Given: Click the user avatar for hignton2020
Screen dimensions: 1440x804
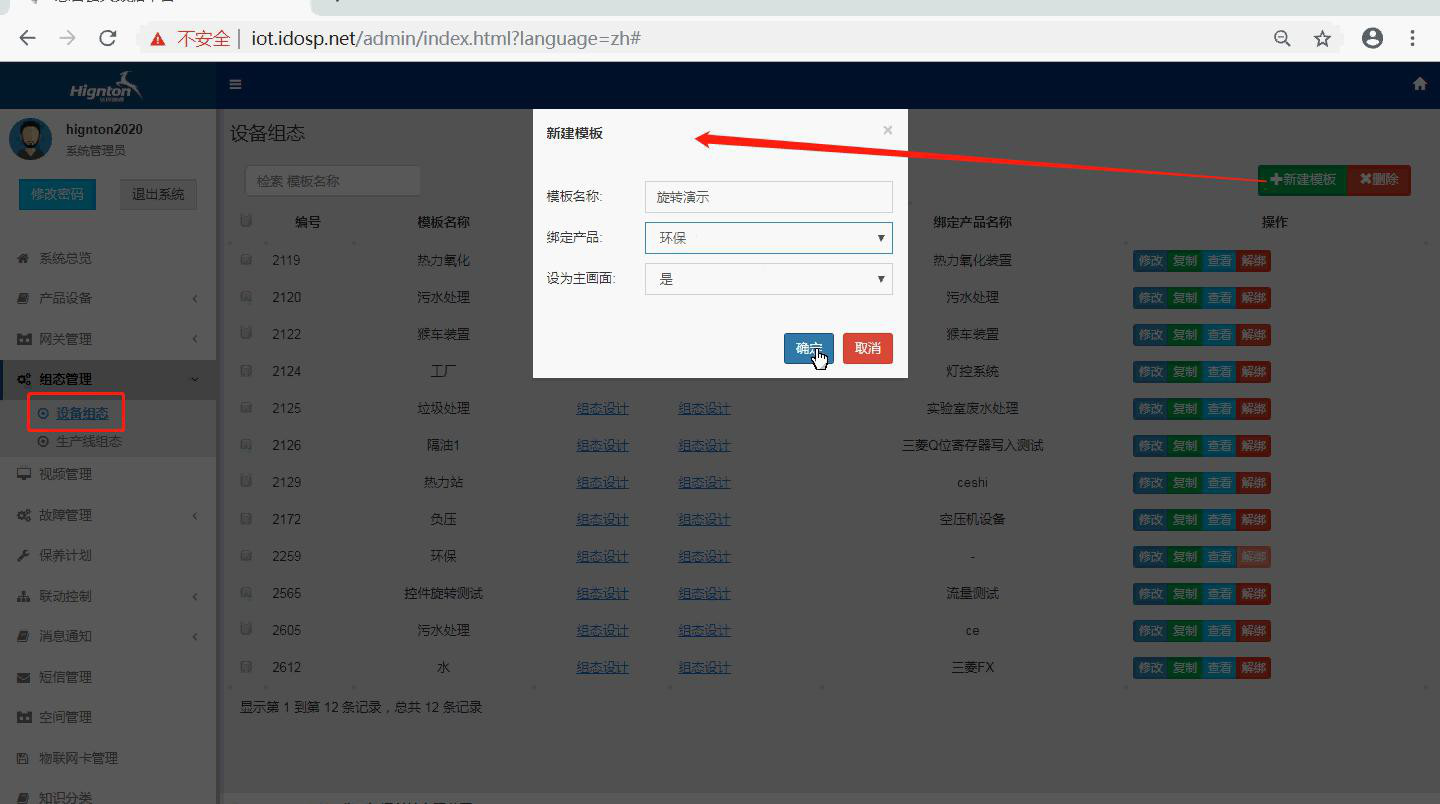Looking at the screenshot, I should tap(31, 138).
